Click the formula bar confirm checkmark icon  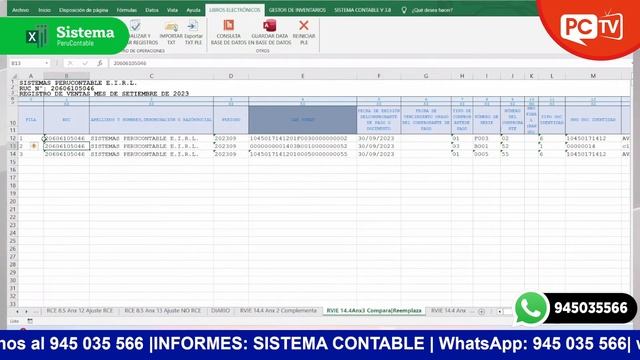click(x=85, y=63)
